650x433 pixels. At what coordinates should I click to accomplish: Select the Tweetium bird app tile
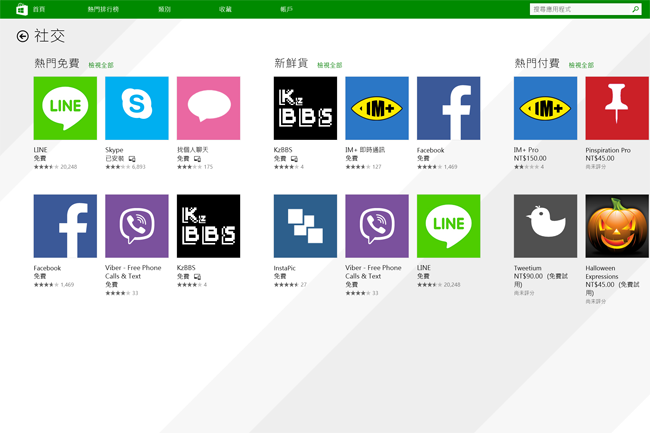(545, 226)
